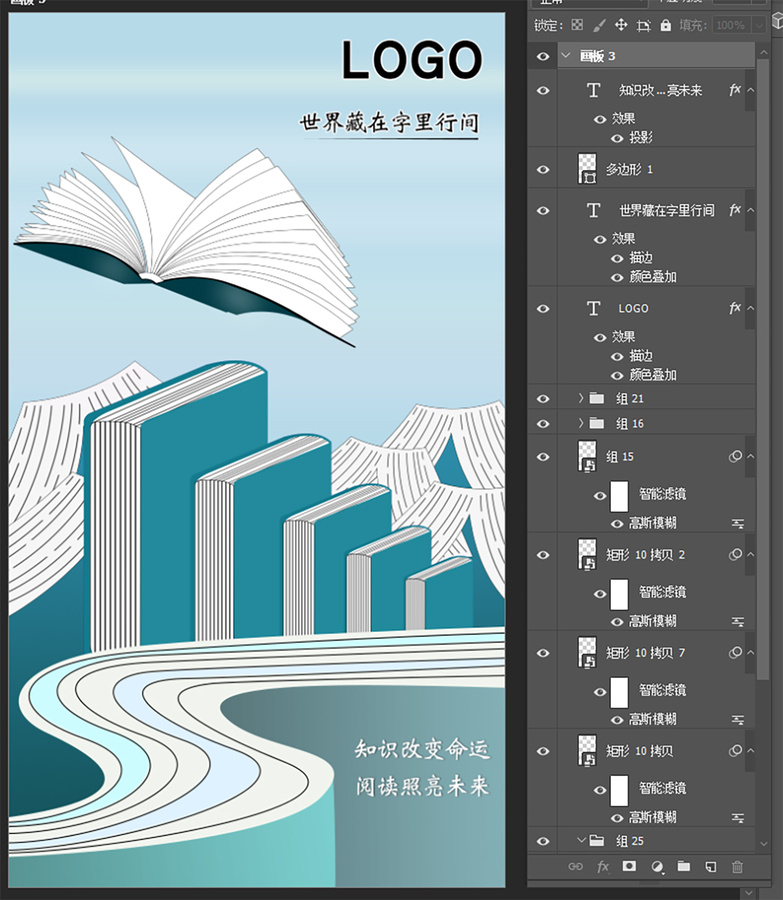The height and width of the screenshot is (900, 783).
Task: Hide the 组 21 group
Action: pyautogui.click(x=542, y=398)
